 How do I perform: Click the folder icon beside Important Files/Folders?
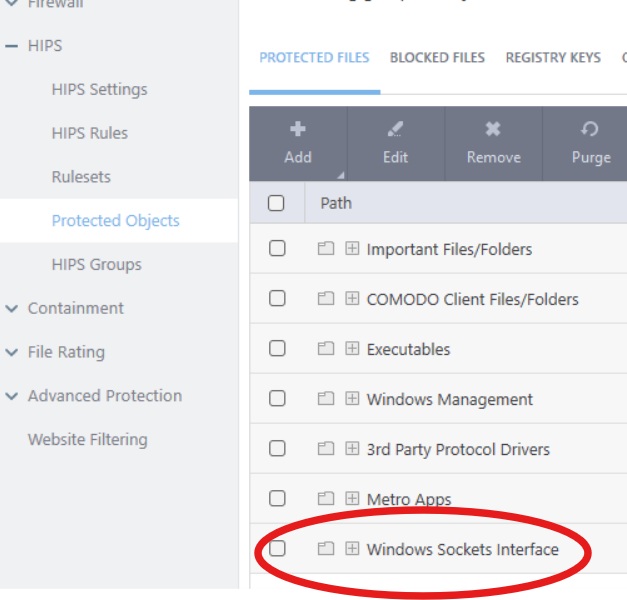point(325,249)
